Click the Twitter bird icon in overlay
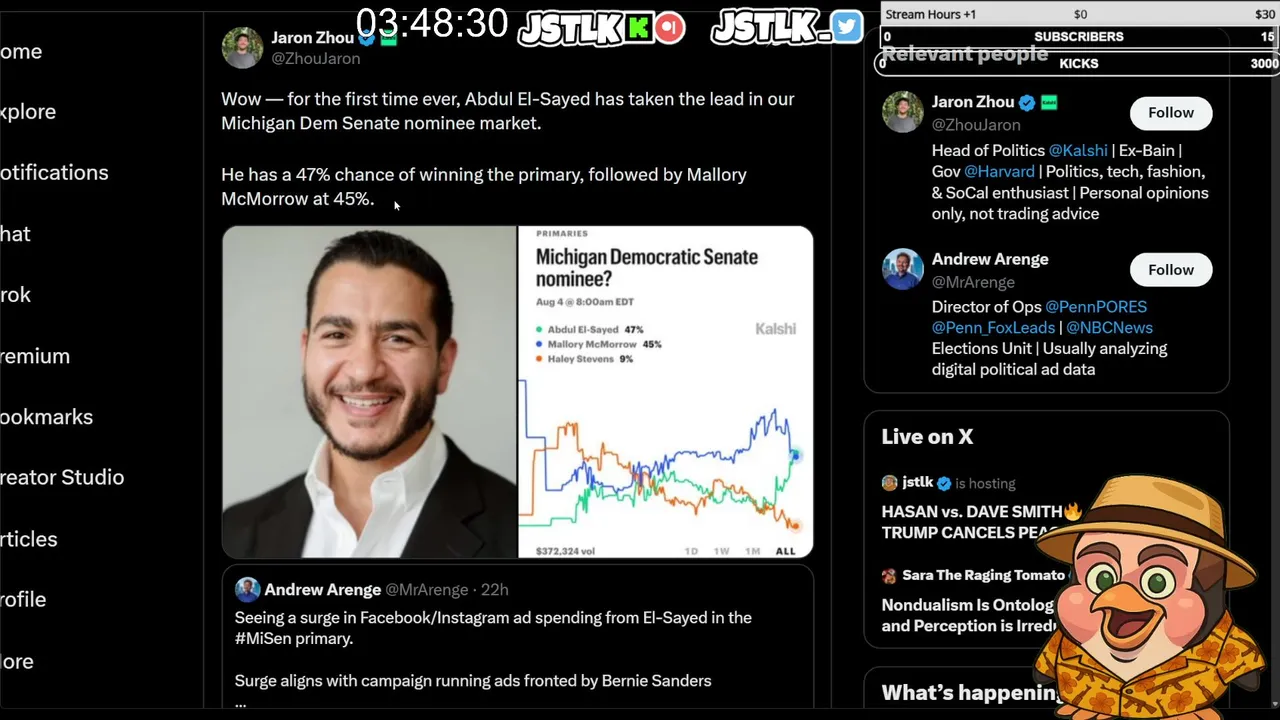Image resolution: width=1280 pixels, height=720 pixels. (x=846, y=27)
